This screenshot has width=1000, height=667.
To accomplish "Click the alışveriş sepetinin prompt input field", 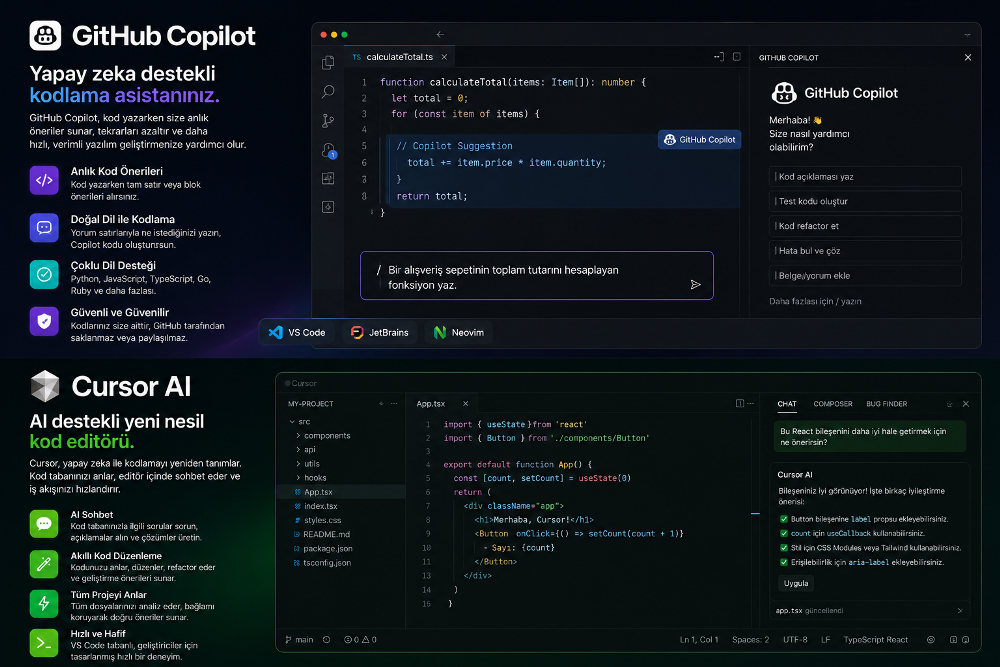I will [x=537, y=275].
